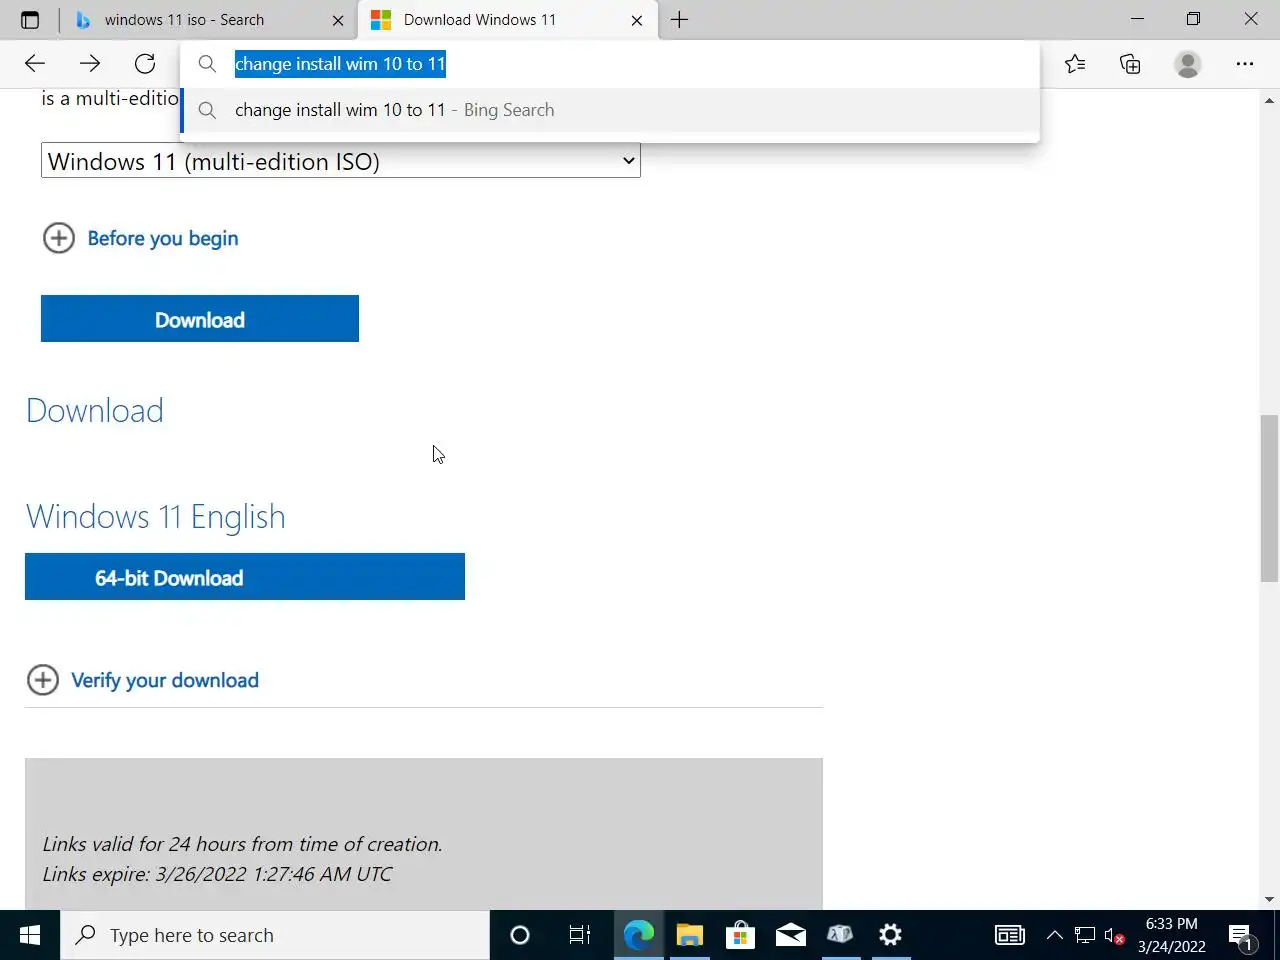
Task: Open the Windows 11 multi-edition ISO dropdown
Action: click(340, 161)
